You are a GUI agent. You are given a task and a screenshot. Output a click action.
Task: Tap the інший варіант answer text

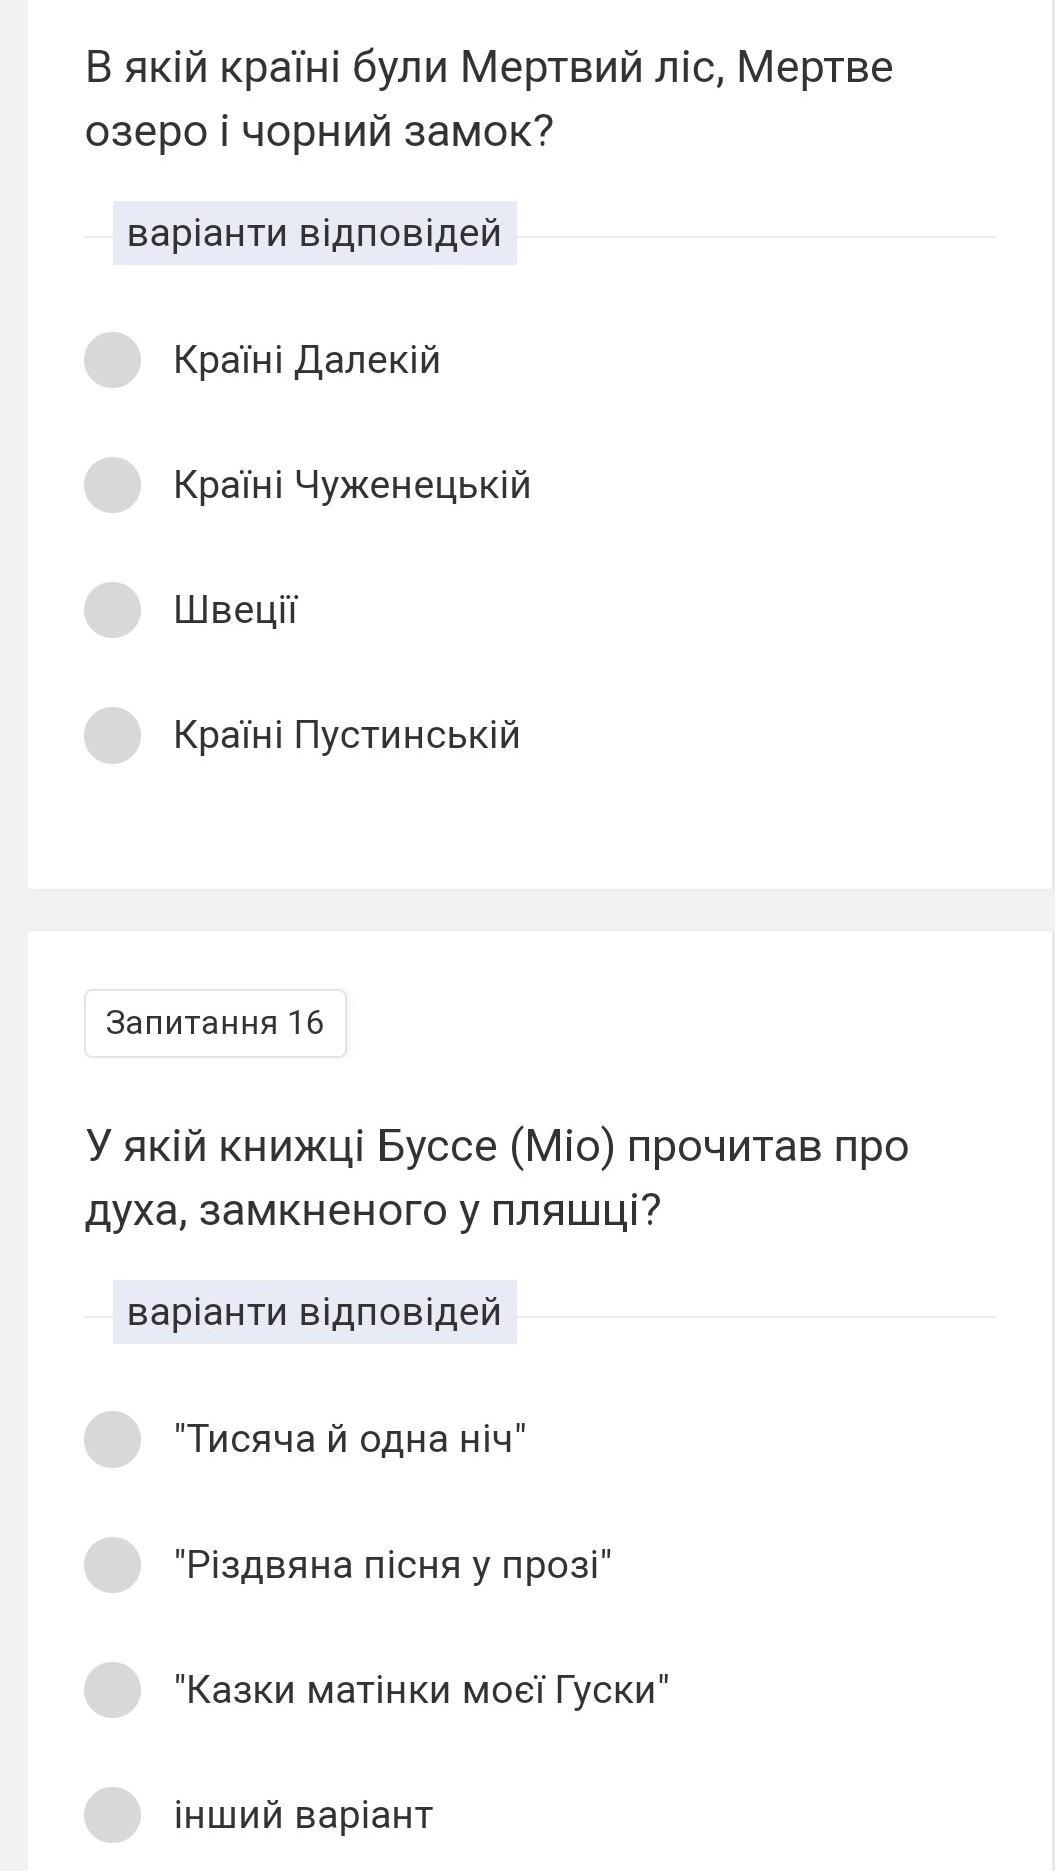click(x=303, y=1815)
